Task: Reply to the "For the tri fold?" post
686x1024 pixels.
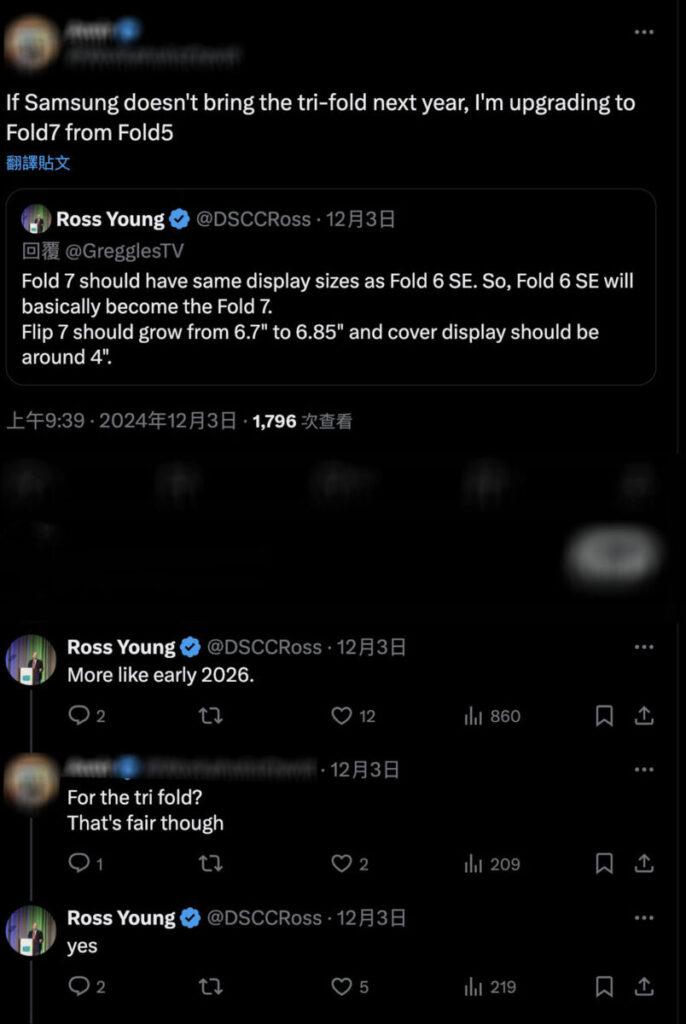Action: [x=79, y=864]
